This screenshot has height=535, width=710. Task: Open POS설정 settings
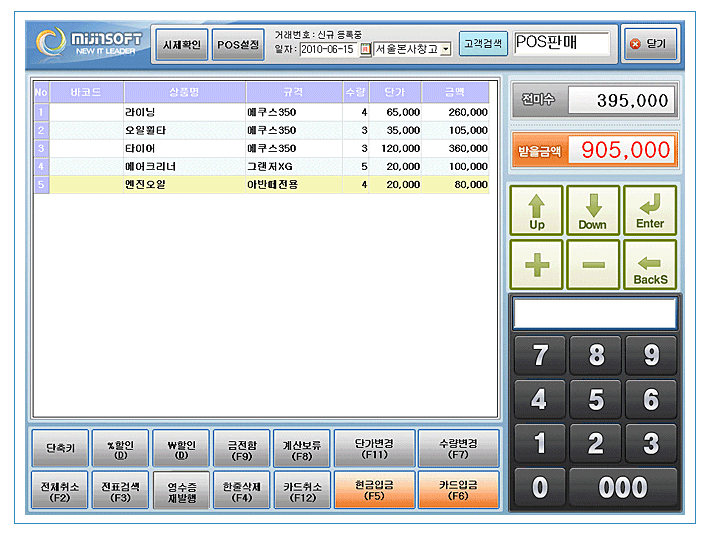pos(238,44)
